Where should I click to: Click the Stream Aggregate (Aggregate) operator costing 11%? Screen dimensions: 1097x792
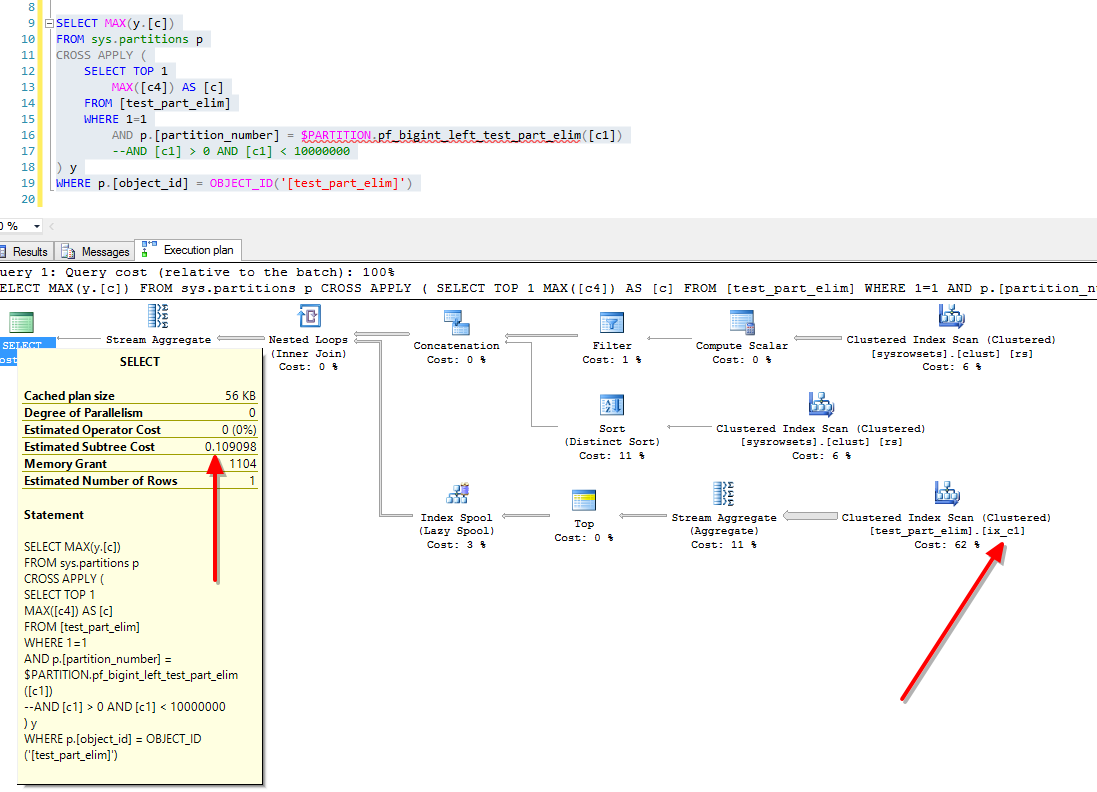point(723,494)
